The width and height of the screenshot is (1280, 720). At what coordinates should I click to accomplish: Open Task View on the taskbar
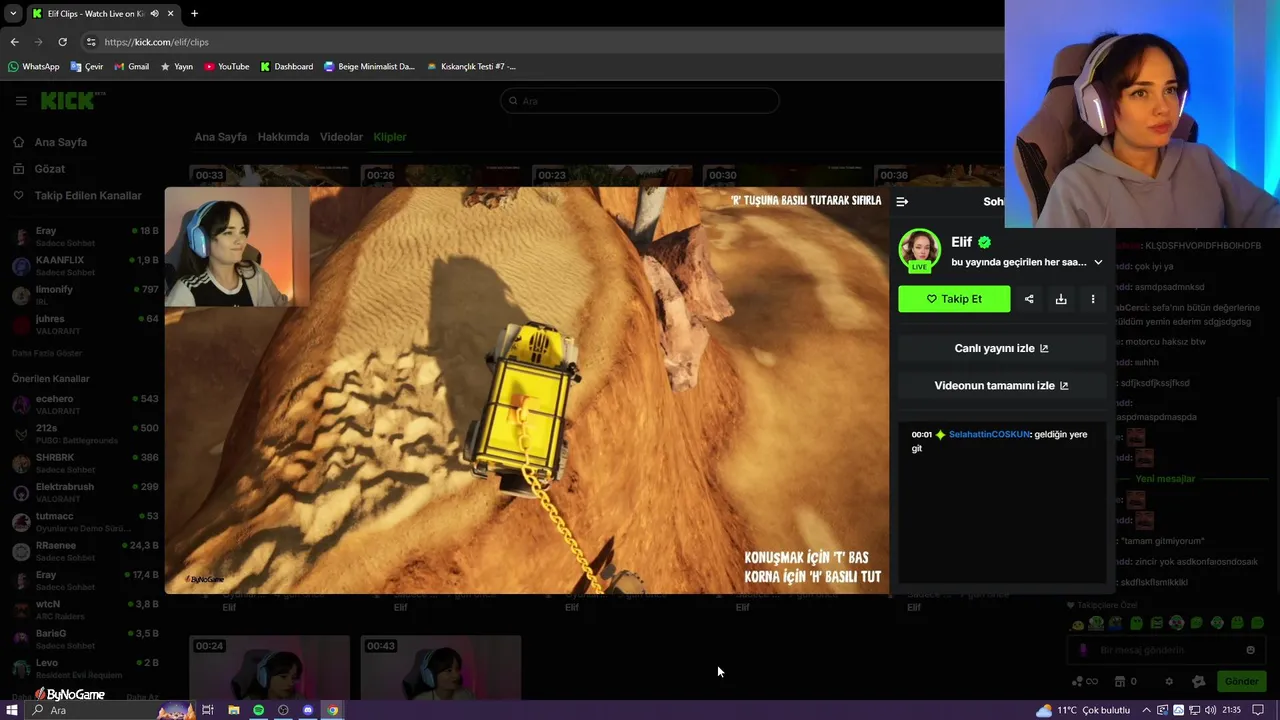point(208,710)
